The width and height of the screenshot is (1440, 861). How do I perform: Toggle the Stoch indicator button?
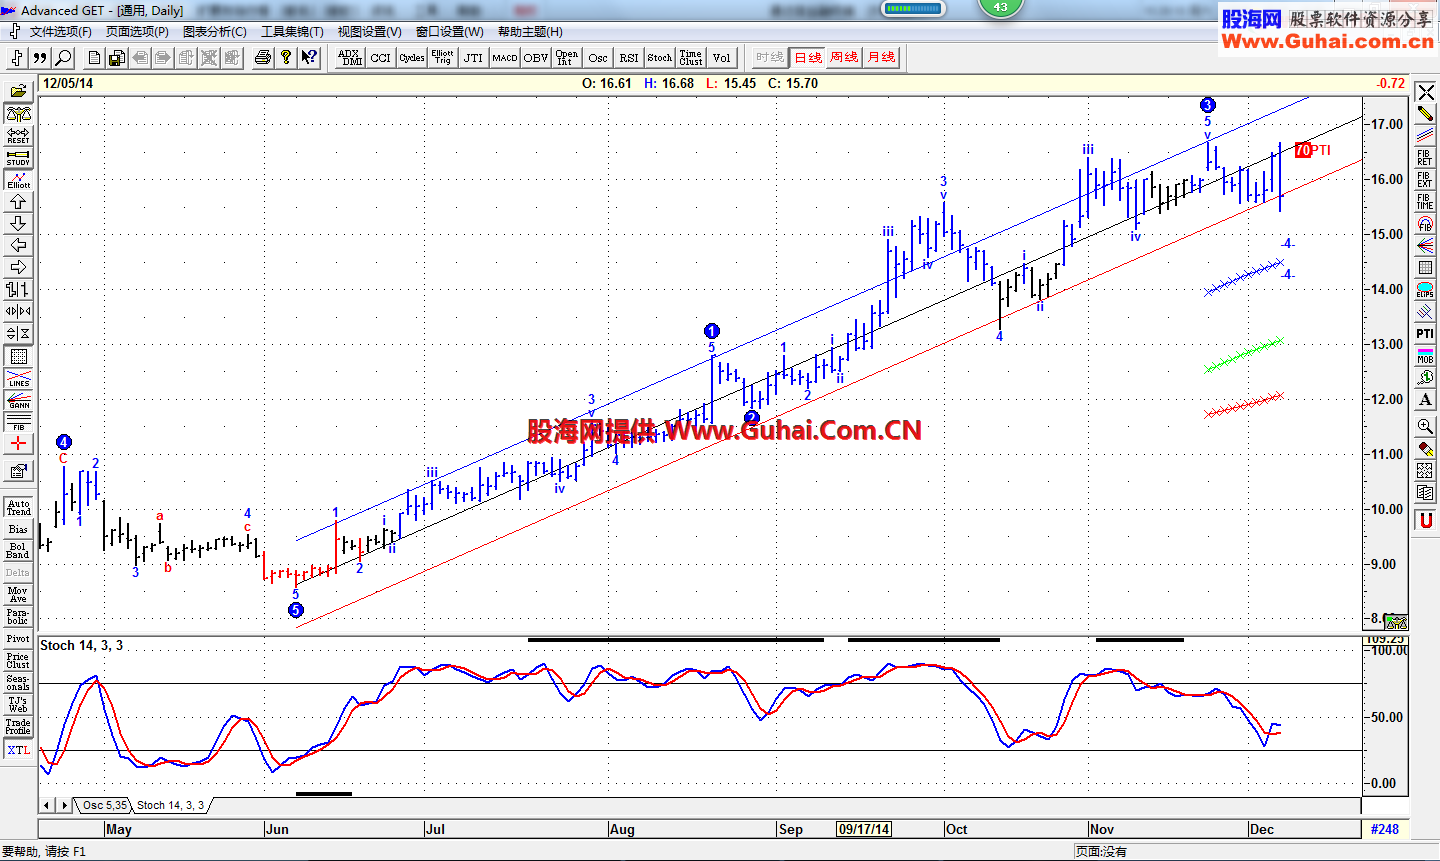(660, 57)
